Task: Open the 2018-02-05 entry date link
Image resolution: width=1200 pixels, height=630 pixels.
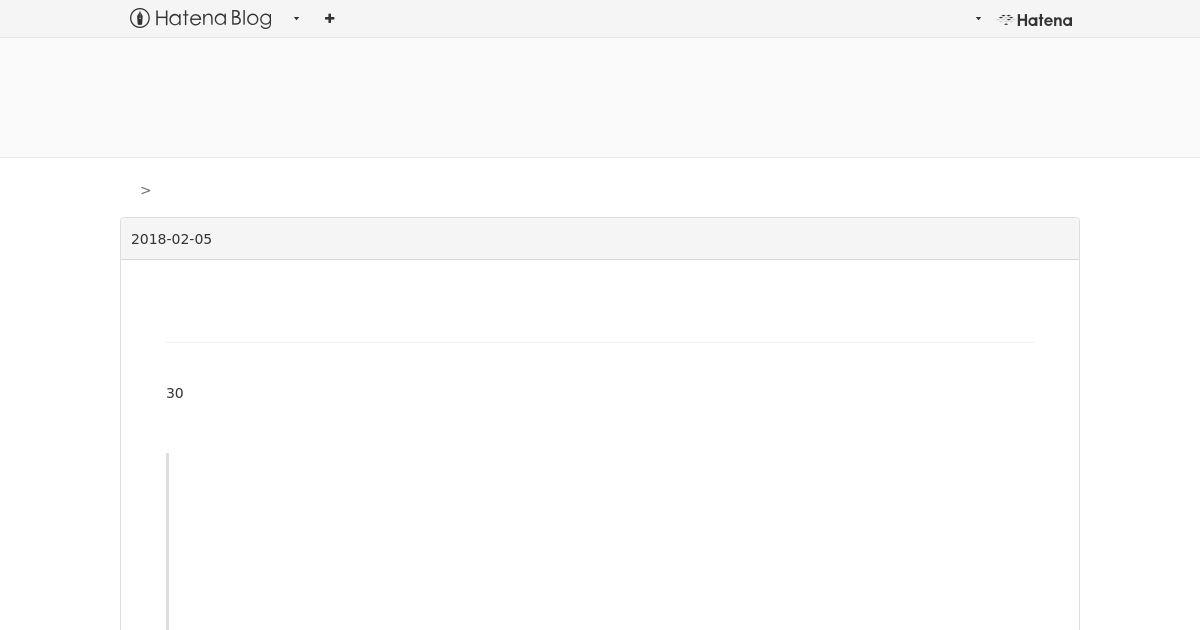Action: (x=171, y=239)
